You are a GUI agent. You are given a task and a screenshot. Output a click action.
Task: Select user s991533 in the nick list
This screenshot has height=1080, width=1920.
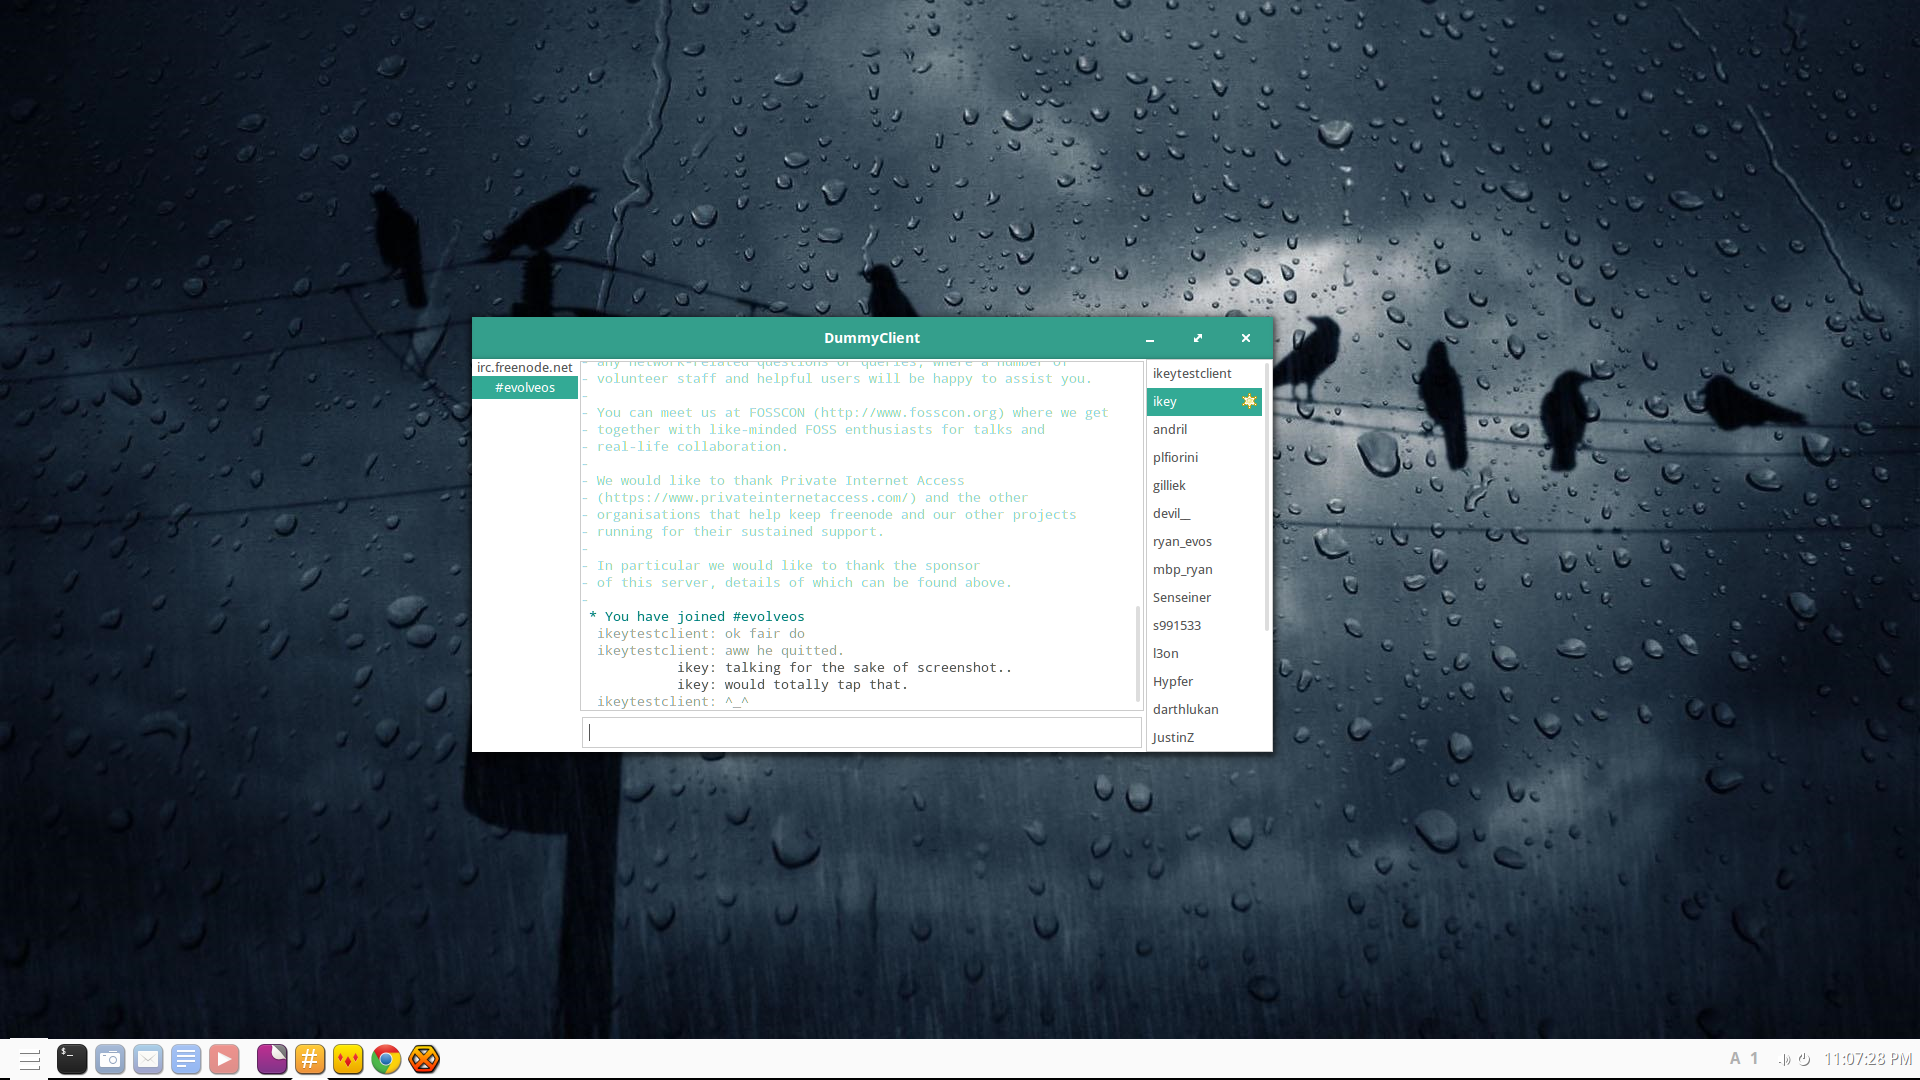tap(1204, 625)
